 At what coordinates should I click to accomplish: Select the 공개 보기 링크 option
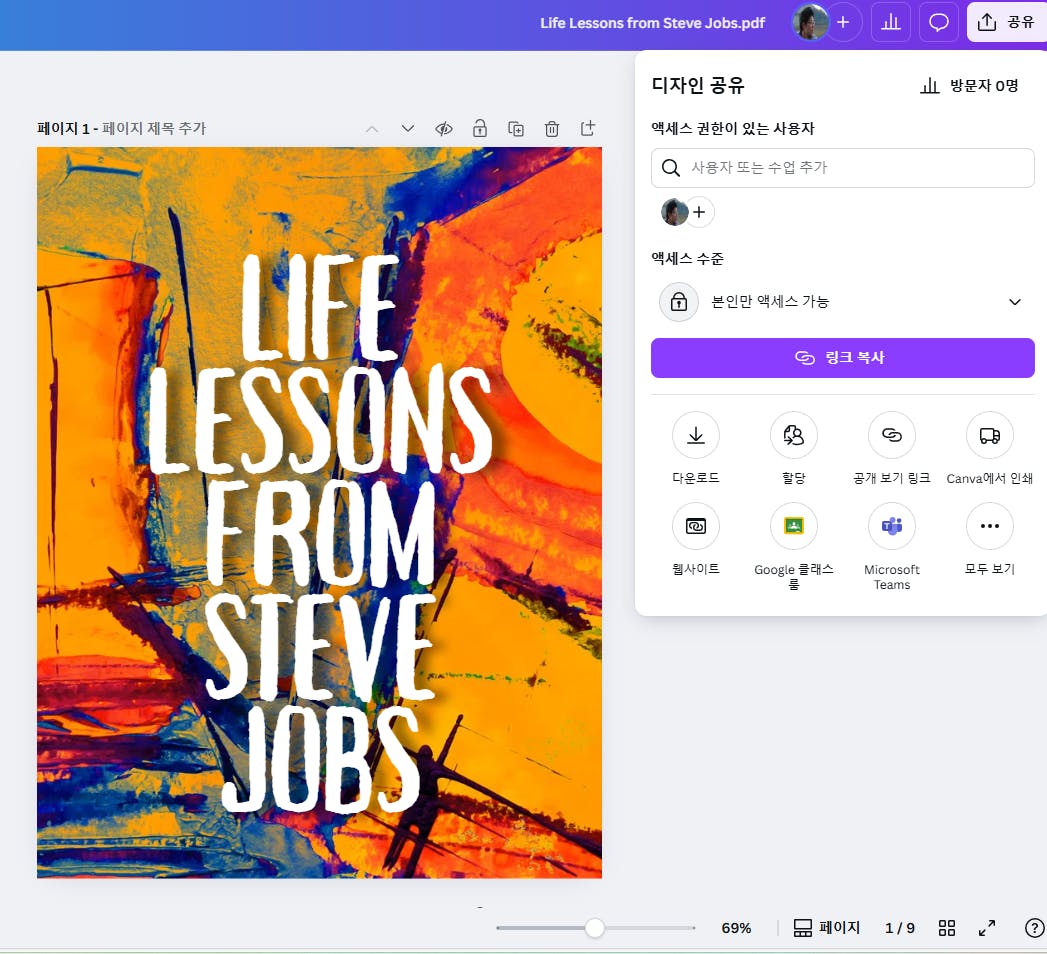[x=892, y=435]
